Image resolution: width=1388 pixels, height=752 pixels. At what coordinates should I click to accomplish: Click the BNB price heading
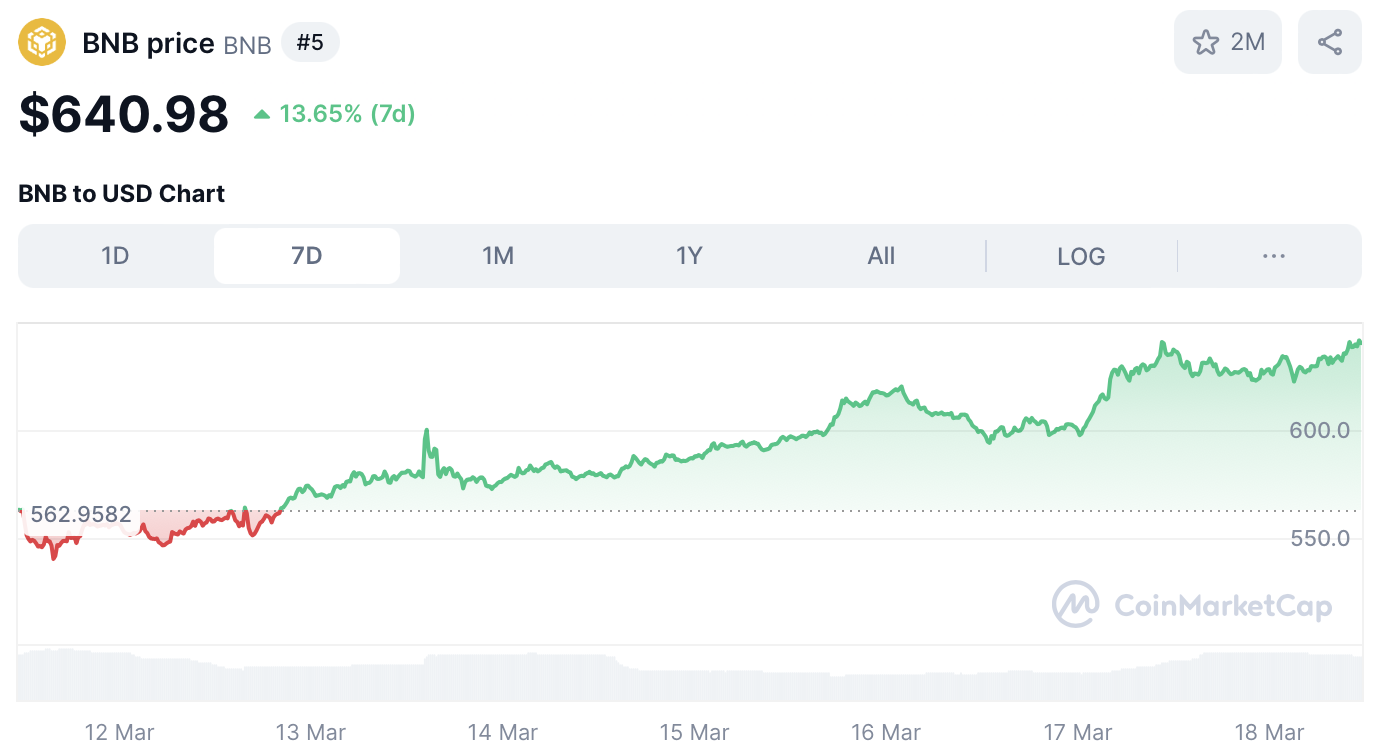pyautogui.click(x=148, y=43)
